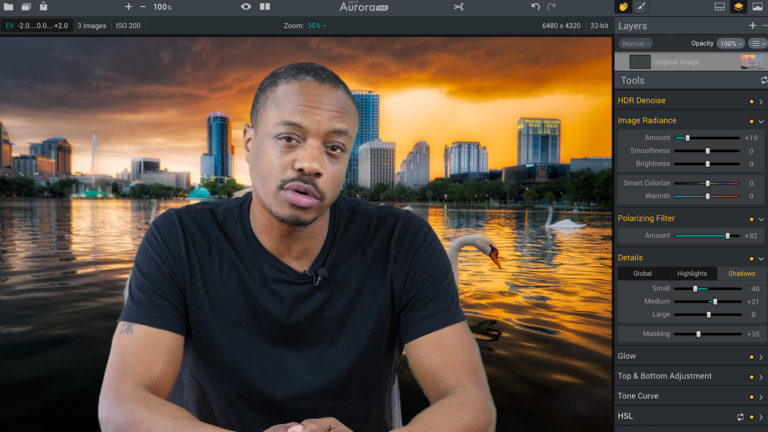
Task: Open the Opacity 100% dropdown
Action: tap(730, 44)
